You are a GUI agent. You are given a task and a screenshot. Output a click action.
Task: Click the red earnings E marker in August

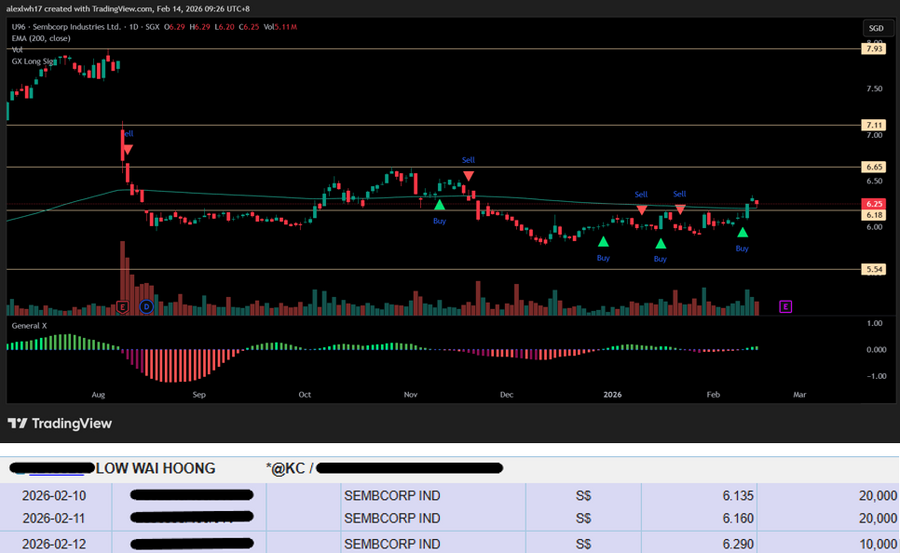click(x=123, y=306)
